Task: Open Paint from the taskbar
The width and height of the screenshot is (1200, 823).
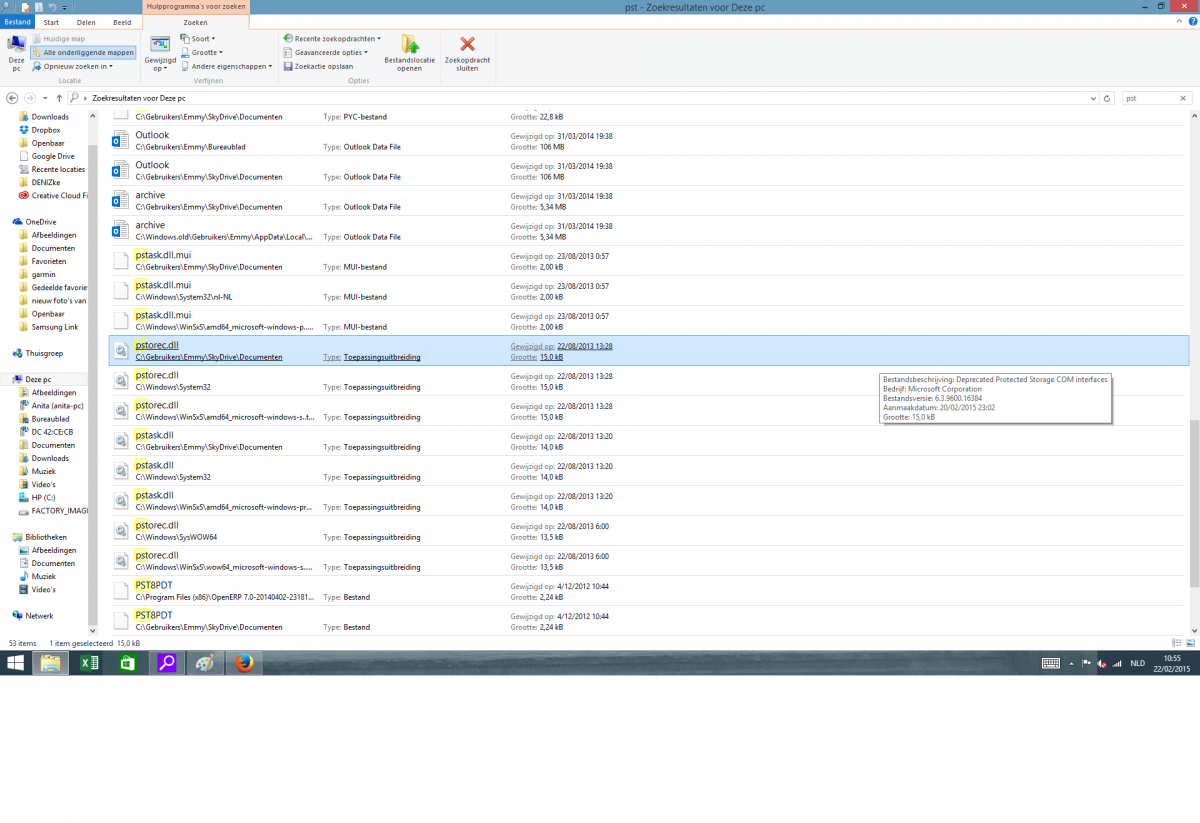Action: point(205,663)
